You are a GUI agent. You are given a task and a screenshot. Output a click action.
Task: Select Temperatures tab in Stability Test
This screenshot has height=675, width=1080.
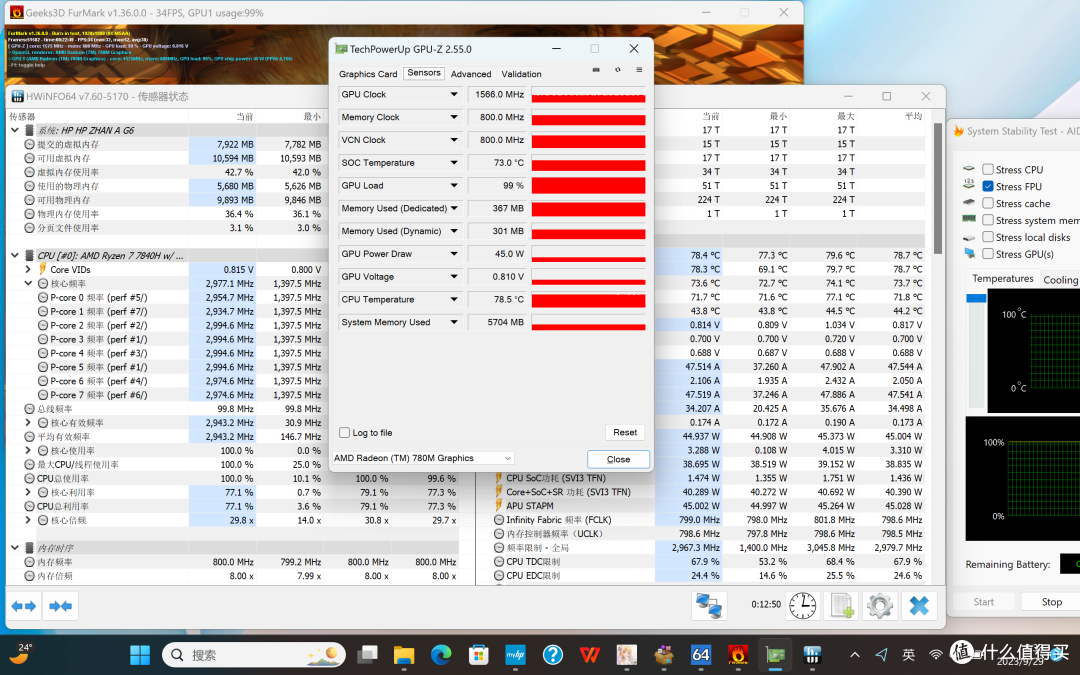tap(1002, 278)
